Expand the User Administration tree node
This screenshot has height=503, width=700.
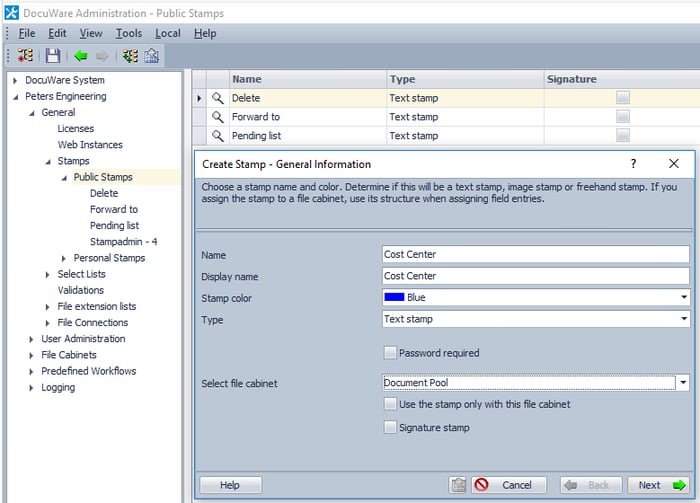click(32, 339)
